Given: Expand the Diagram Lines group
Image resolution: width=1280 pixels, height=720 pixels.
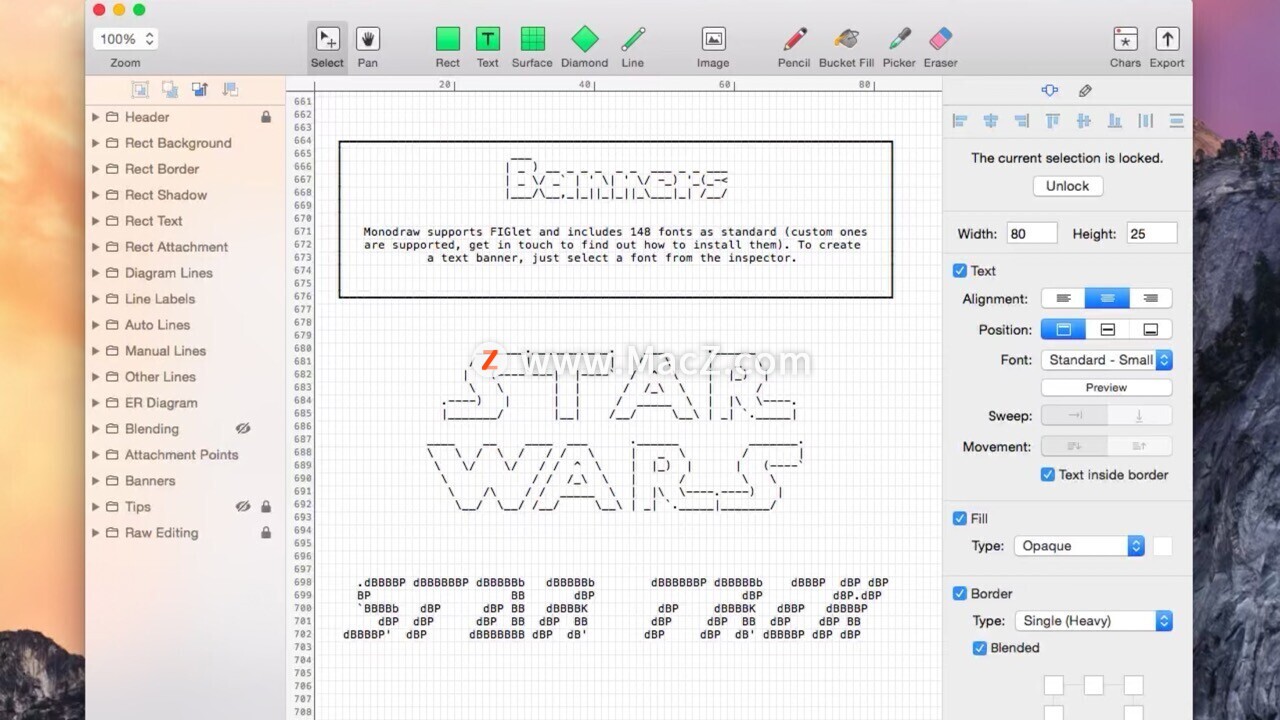Looking at the screenshot, I should 96,273.
